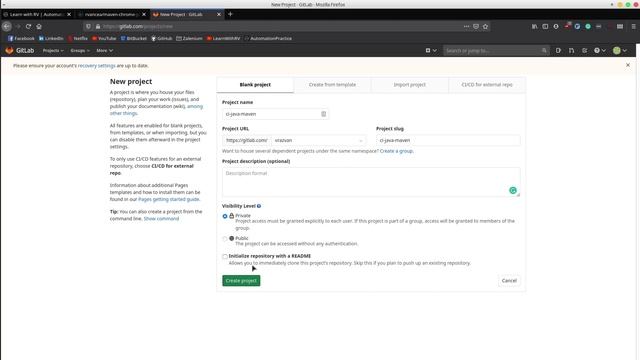Image resolution: width=640 pixels, height=360 pixels.
Task: Expand the More dropdown in the GitLab navbar
Action: (x=104, y=51)
